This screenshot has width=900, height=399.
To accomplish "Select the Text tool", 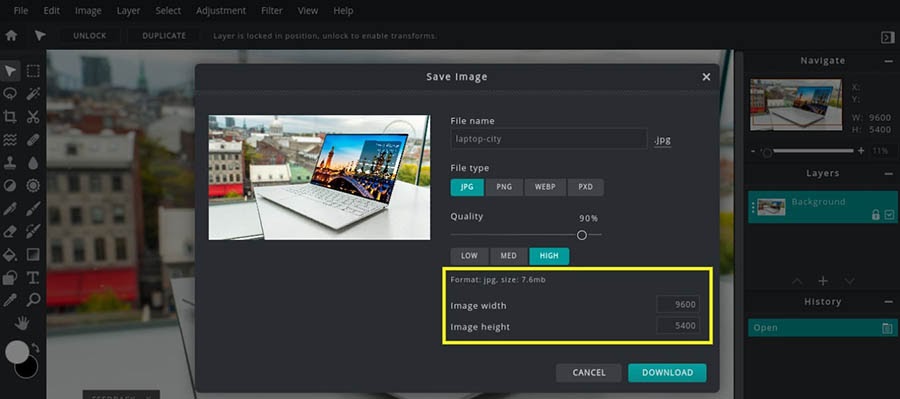I will [x=33, y=278].
